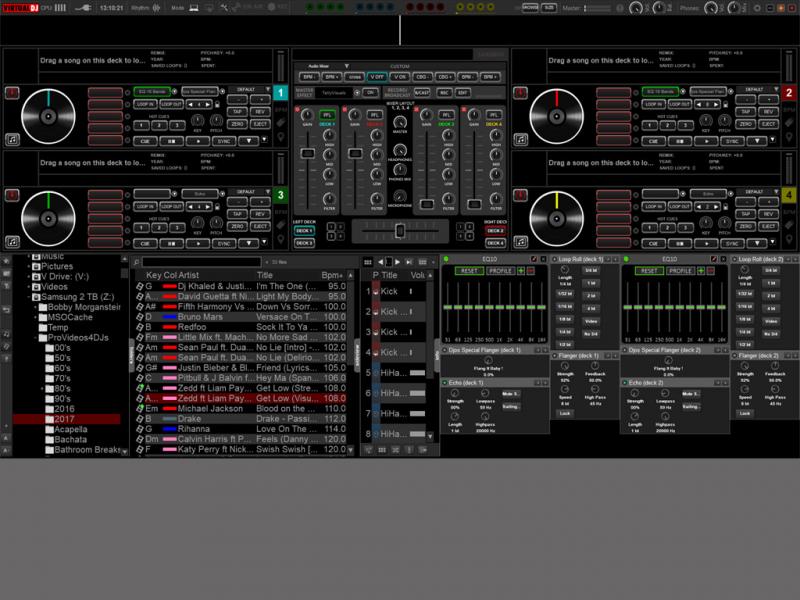
Task: Sort browser by Title column header
Action: point(264,275)
